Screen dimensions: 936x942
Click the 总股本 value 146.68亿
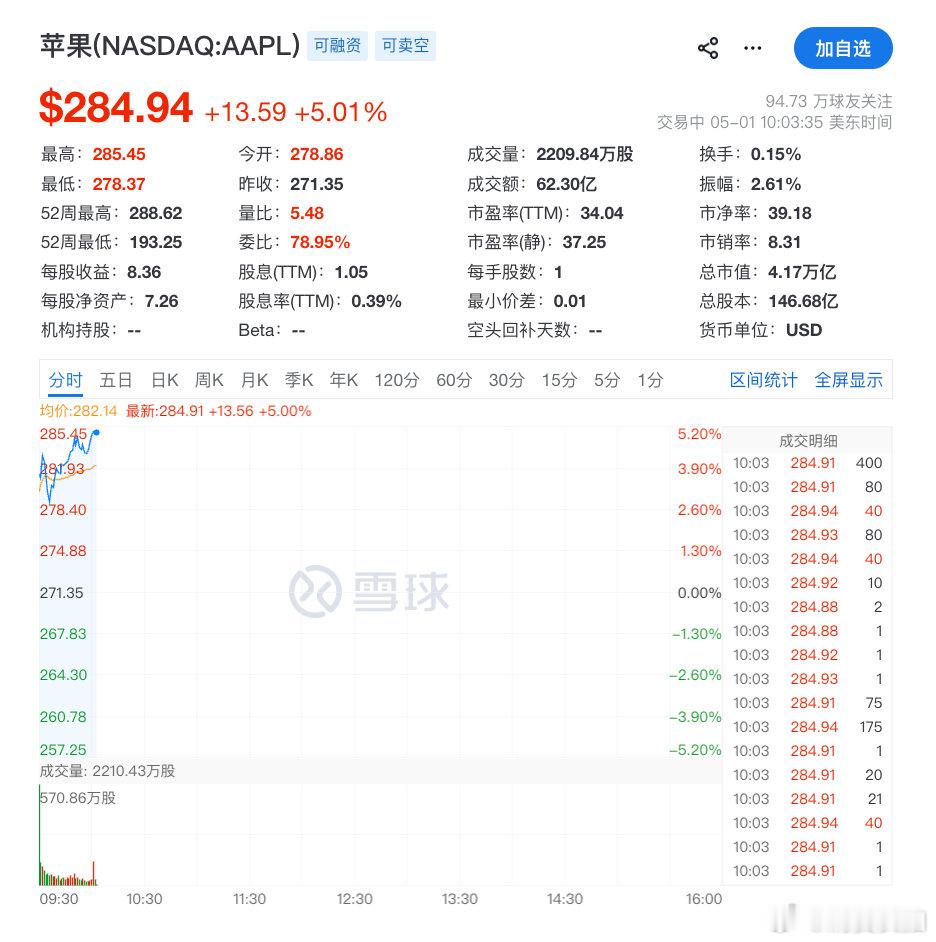click(x=803, y=301)
